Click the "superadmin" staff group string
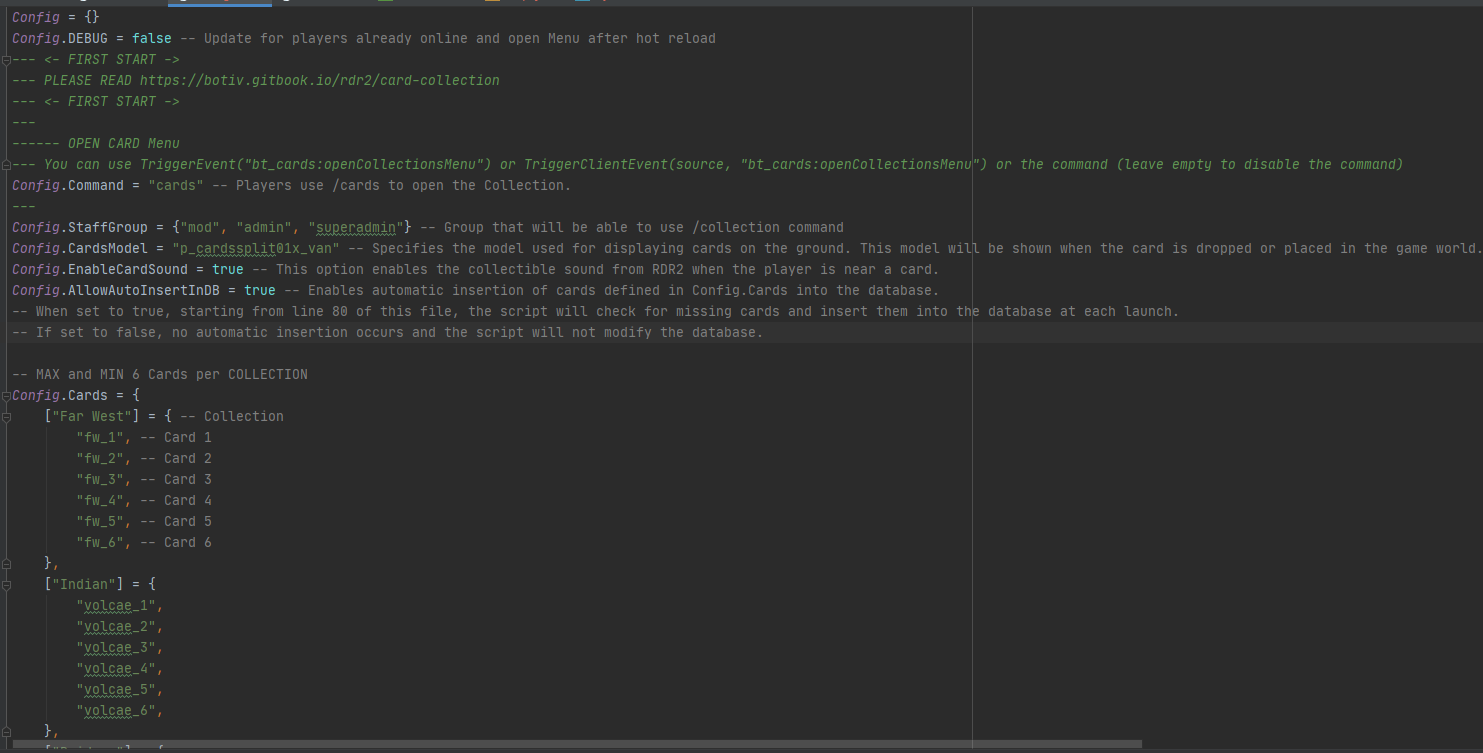This screenshot has height=753, width=1483. click(356, 227)
